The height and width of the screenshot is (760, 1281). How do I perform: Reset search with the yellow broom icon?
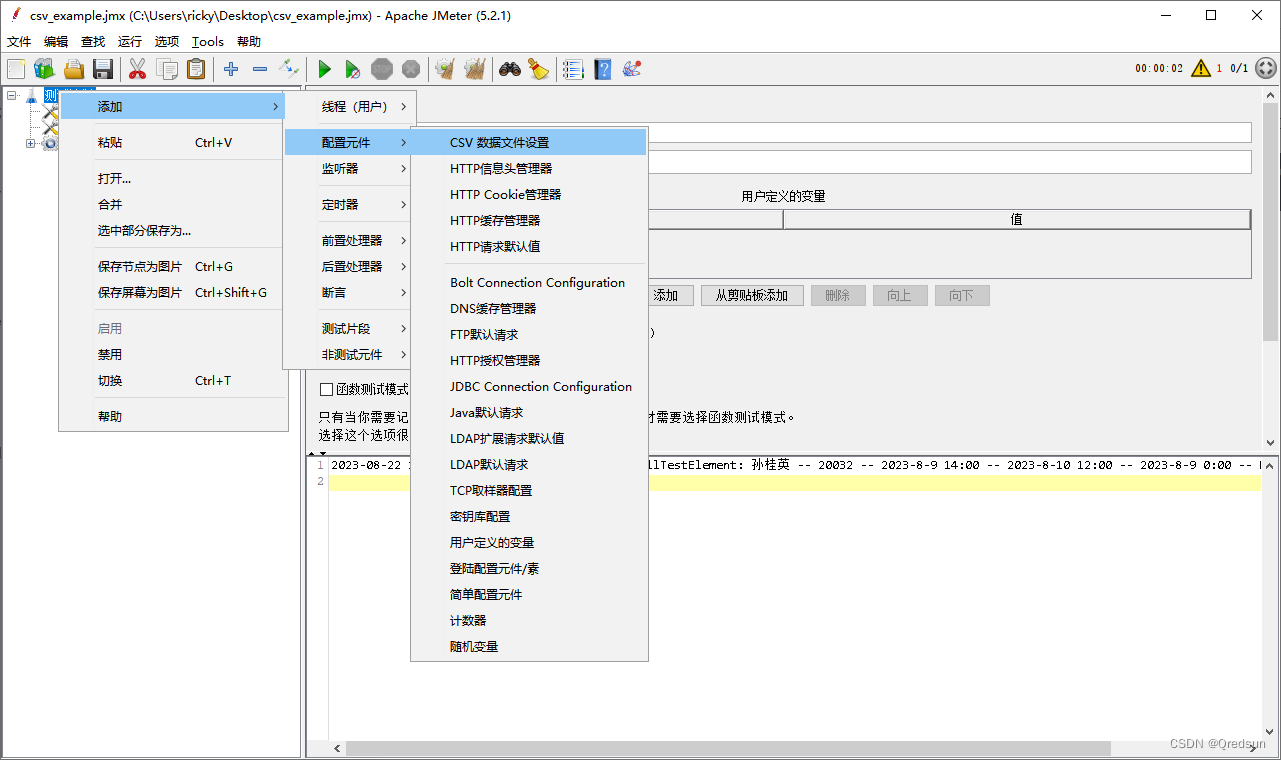(539, 69)
